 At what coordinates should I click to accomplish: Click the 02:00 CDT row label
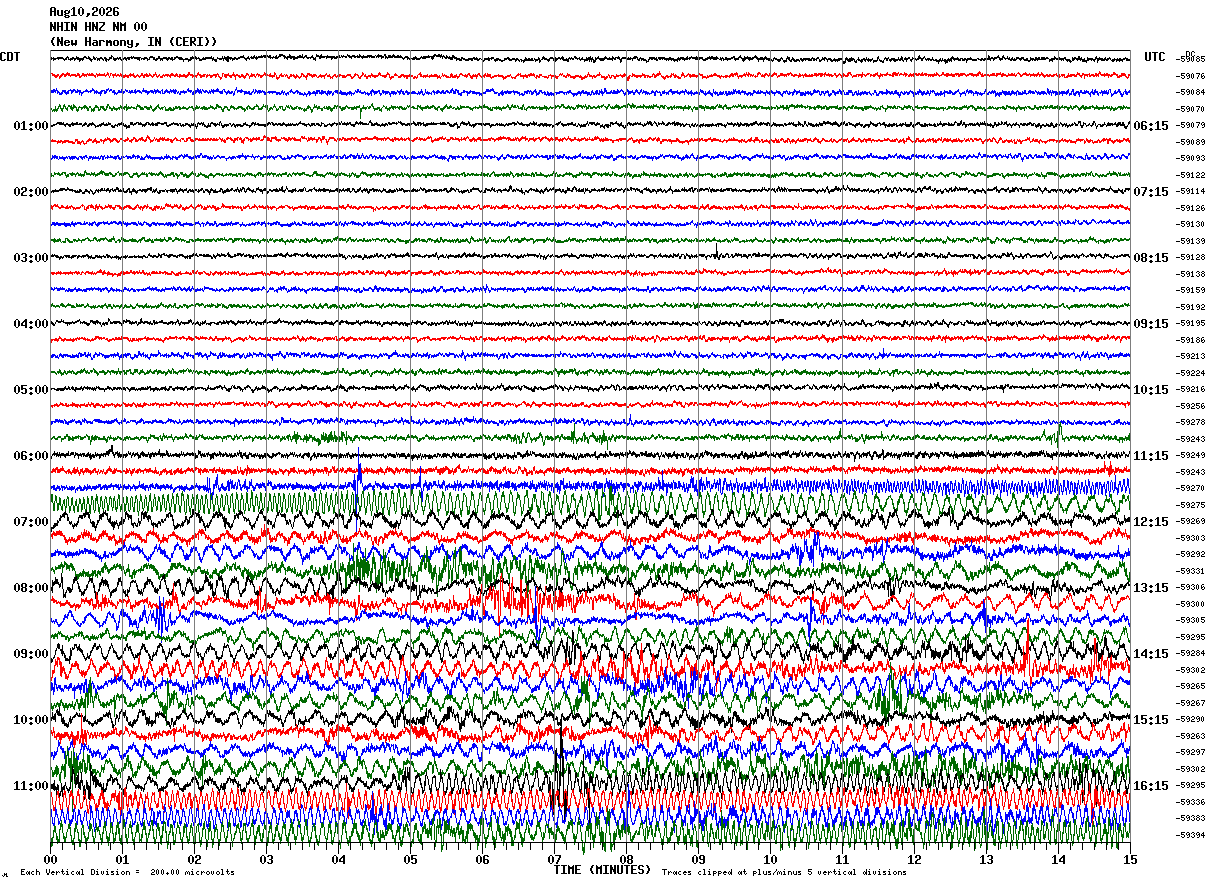(x=31, y=192)
